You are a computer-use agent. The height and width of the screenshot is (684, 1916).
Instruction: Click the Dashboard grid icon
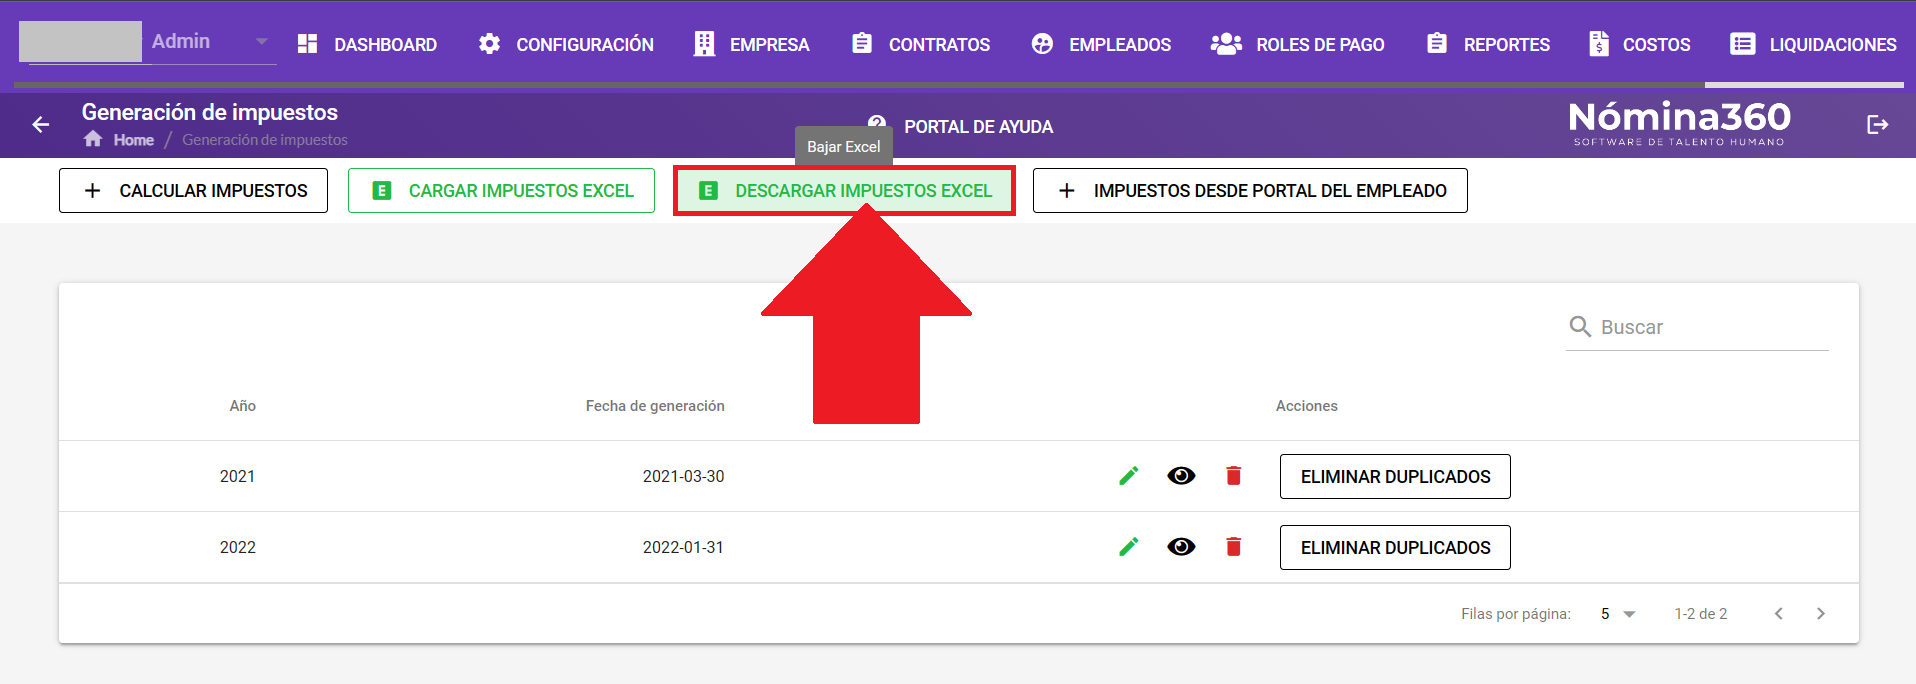308,44
